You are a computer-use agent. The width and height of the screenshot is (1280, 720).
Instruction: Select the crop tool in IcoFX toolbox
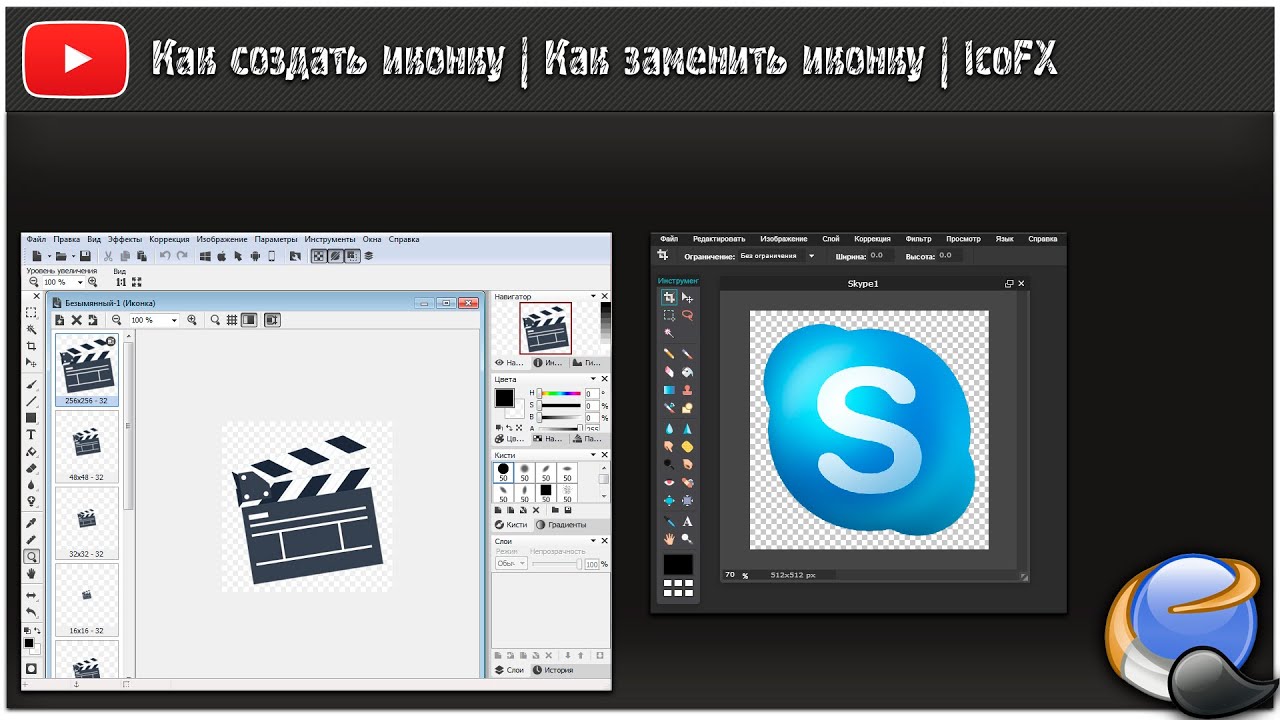pyautogui.click(x=31, y=346)
